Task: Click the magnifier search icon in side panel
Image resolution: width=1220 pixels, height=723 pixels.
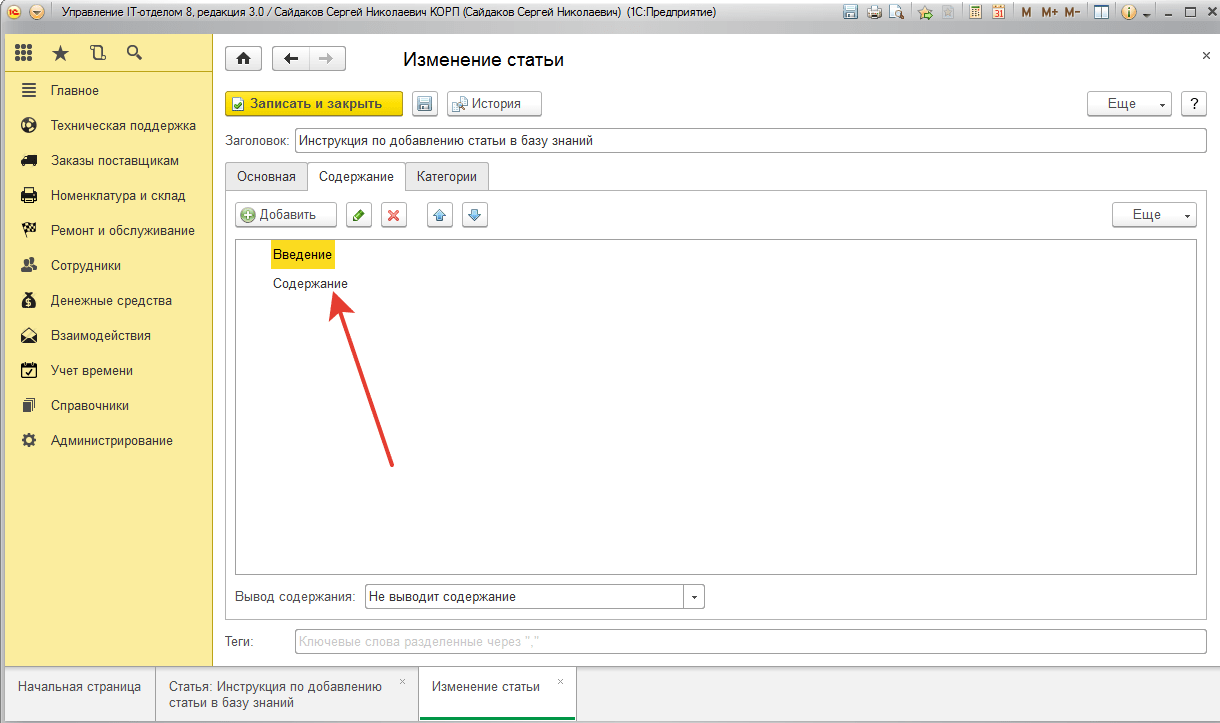Action: [134, 53]
